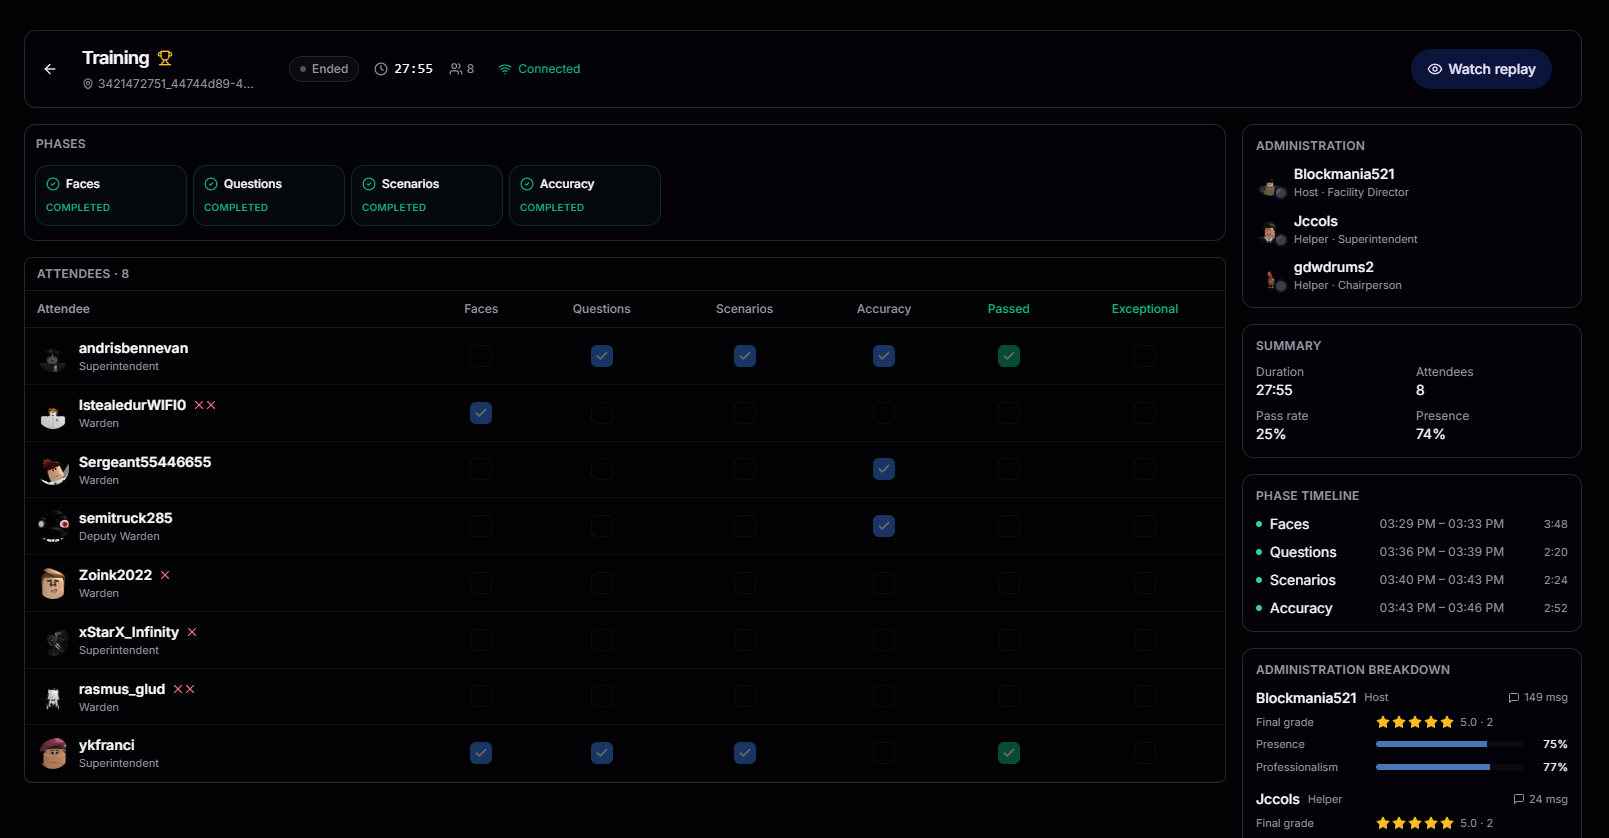Uncheck Questions checkbox for andrisbennevan
Screen dimensions: 1609x838
click(x=602, y=356)
